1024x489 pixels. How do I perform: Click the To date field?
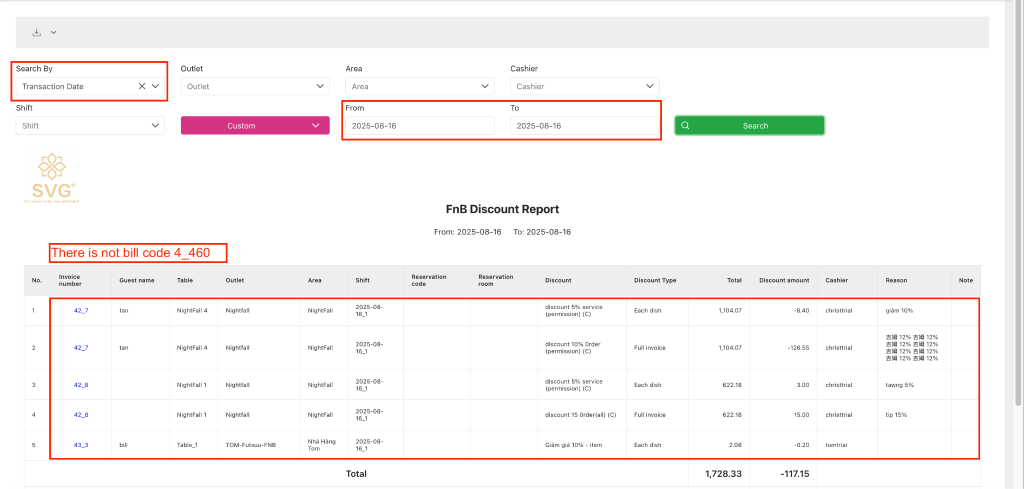click(584, 126)
